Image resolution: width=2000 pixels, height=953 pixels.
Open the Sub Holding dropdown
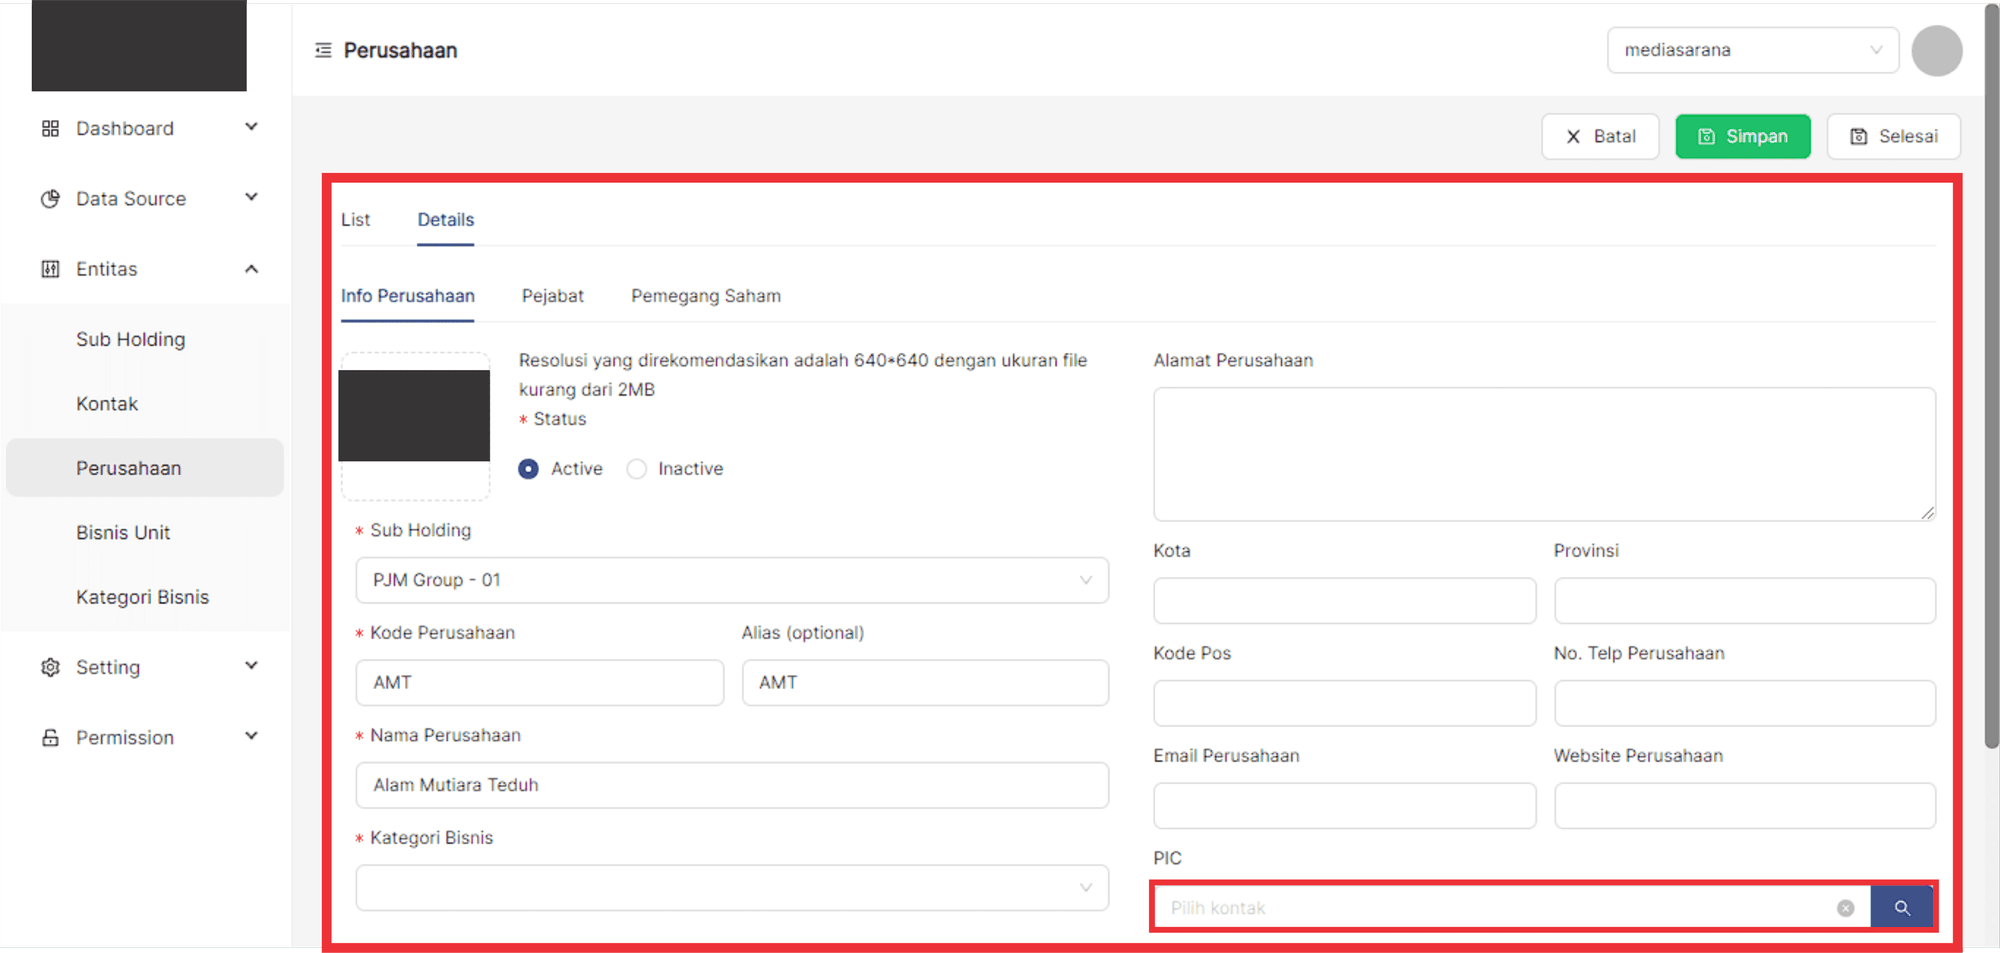point(731,580)
